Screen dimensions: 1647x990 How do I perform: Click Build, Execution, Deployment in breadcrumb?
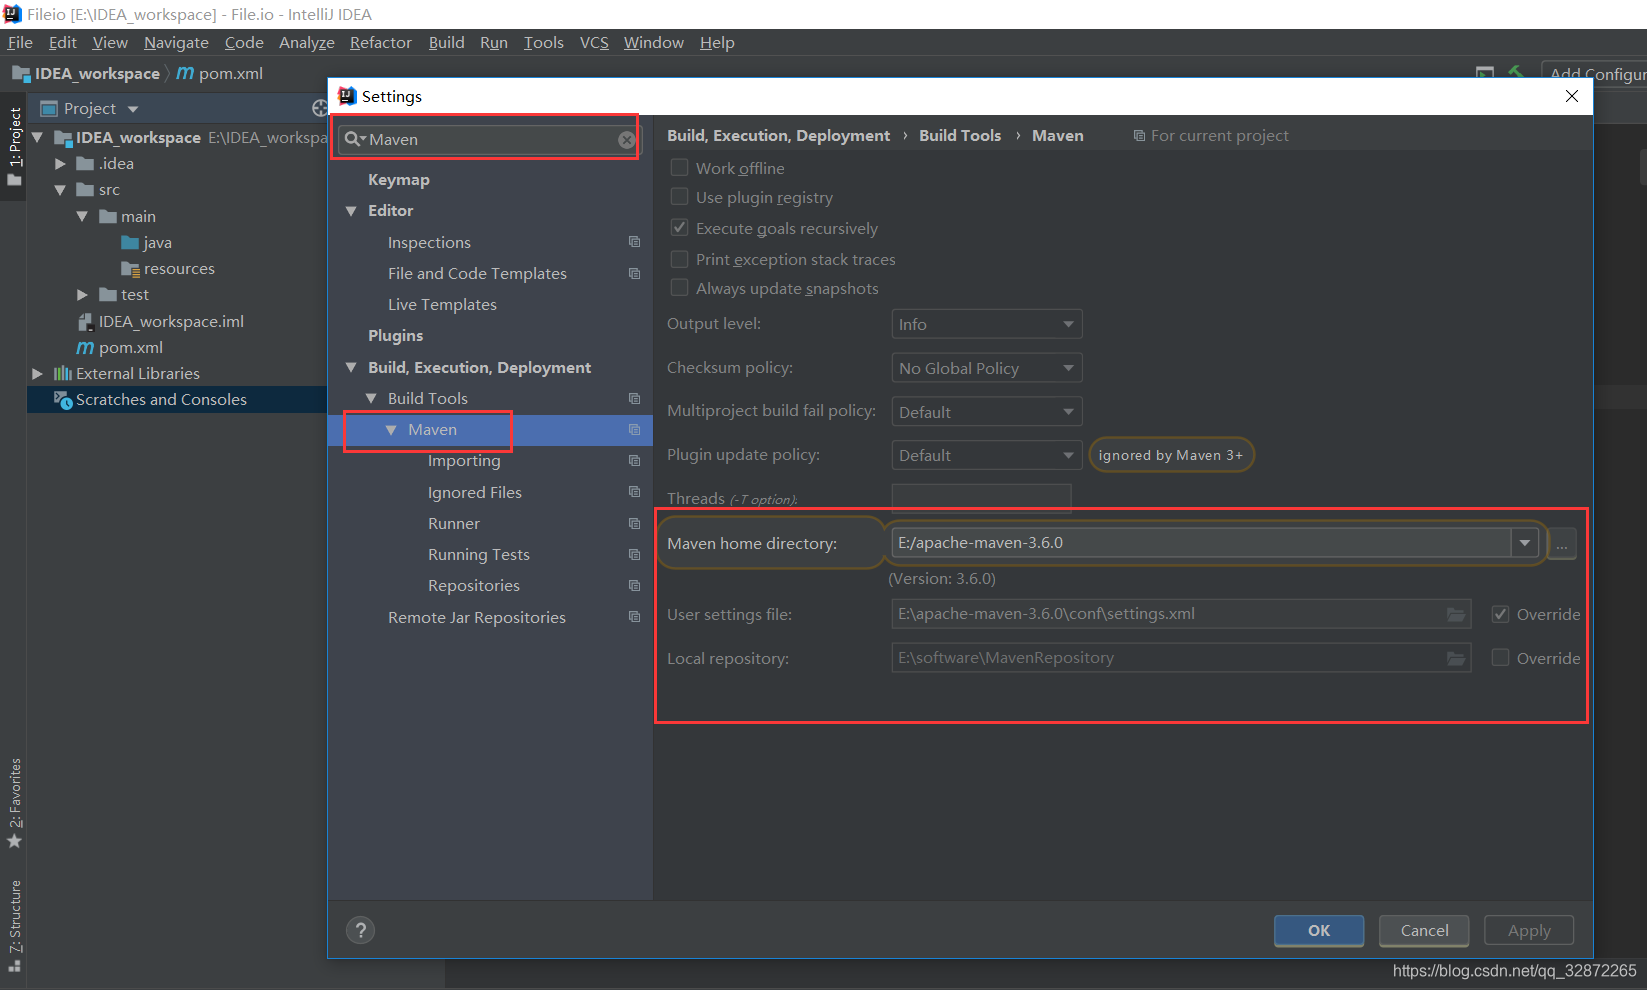coord(778,136)
